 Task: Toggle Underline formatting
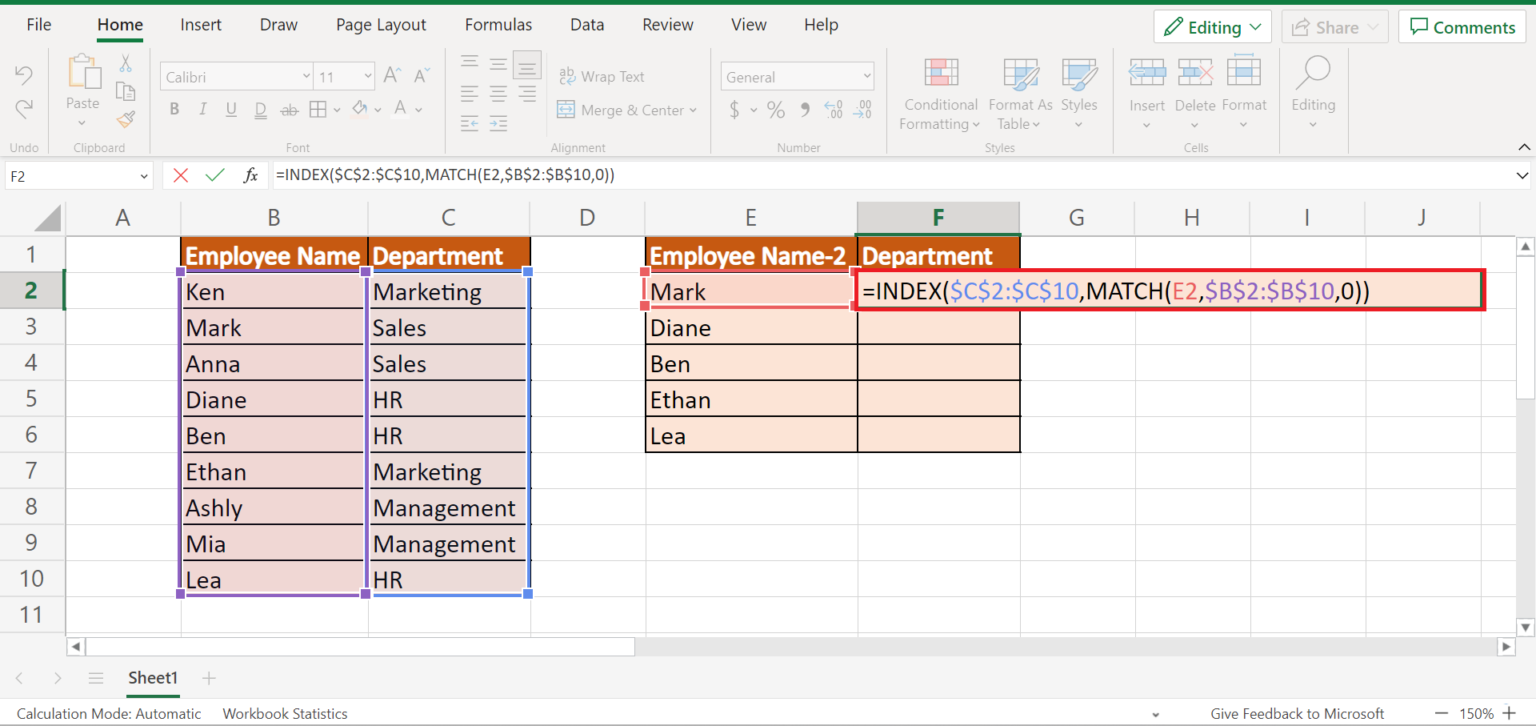point(230,109)
